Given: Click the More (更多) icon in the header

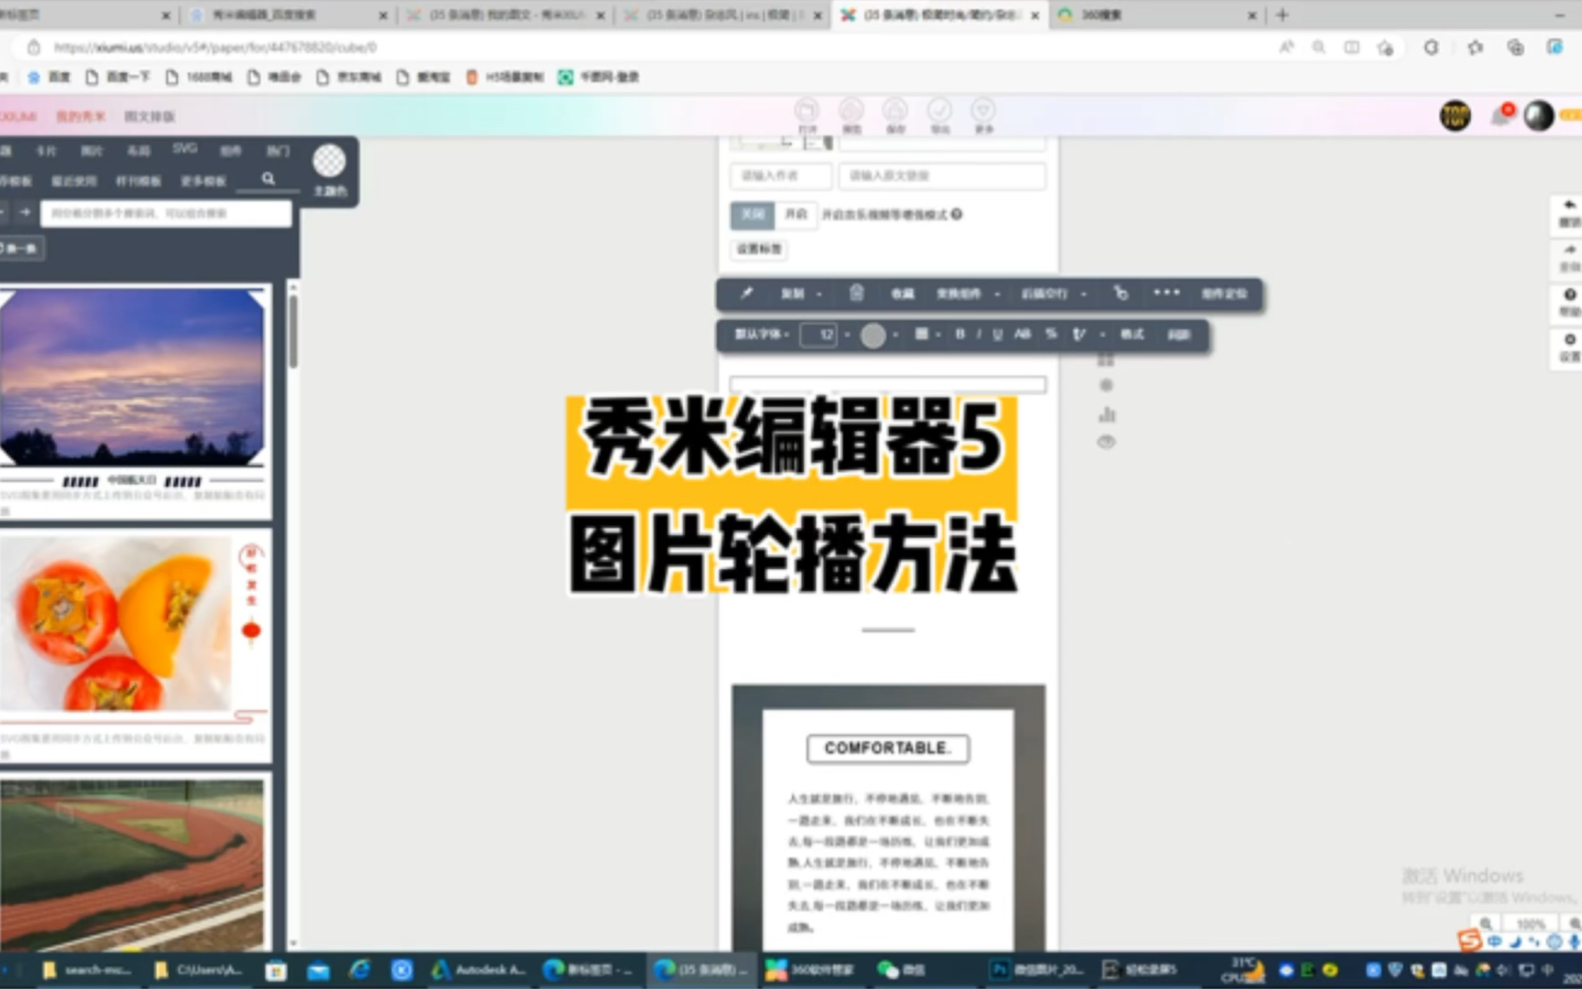Looking at the screenshot, I should [983, 110].
